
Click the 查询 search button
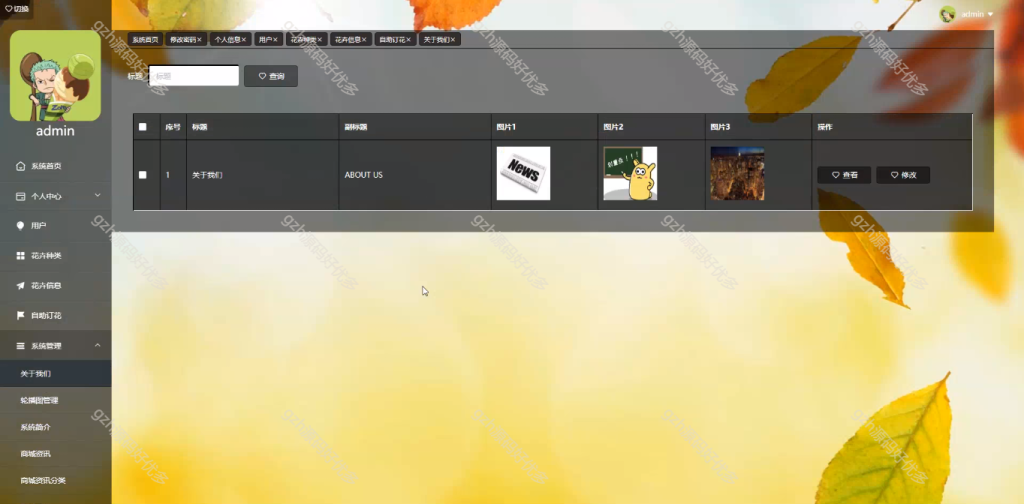(271, 76)
